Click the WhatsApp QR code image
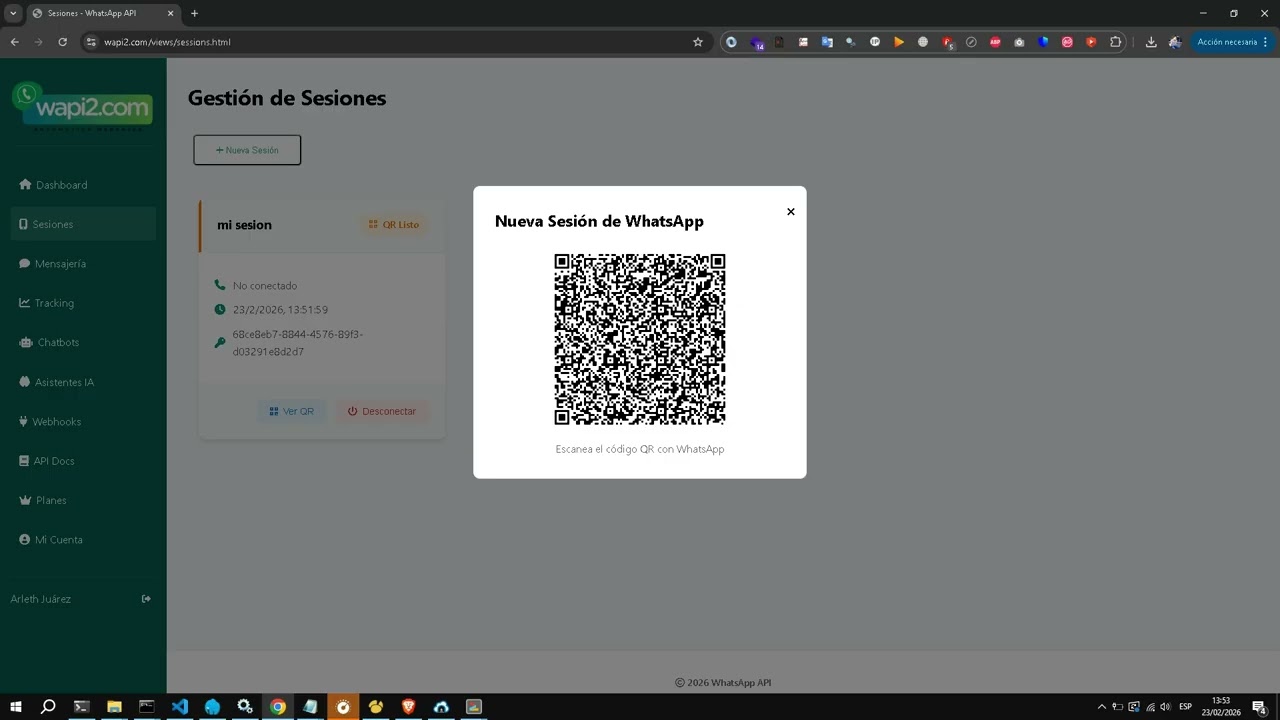The image size is (1280, 720). (x=640, y=339)
